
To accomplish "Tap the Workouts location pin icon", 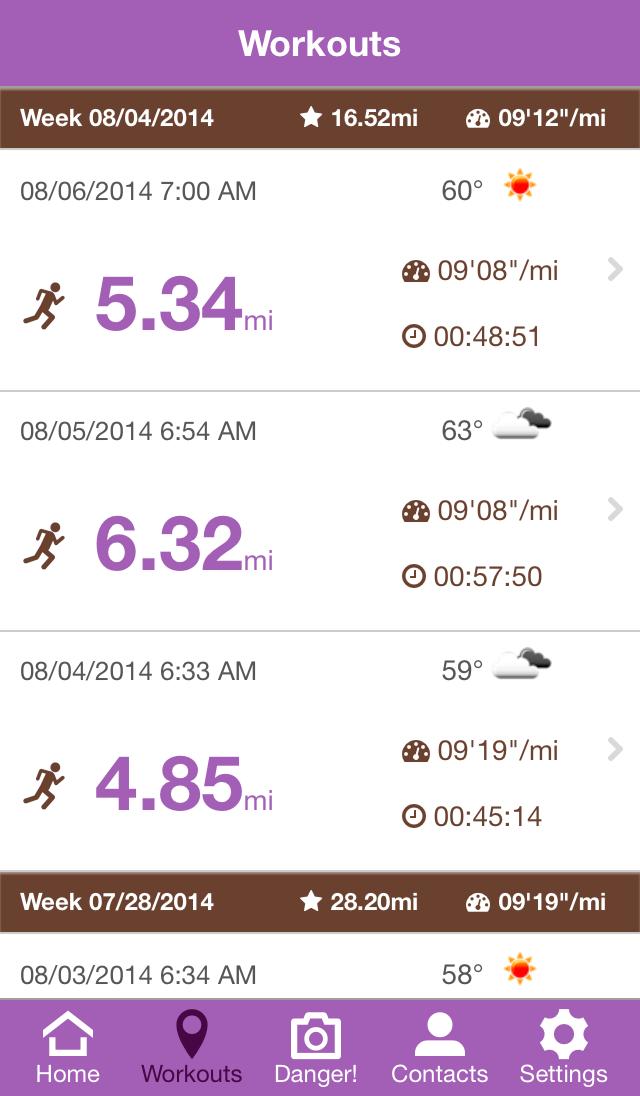I will tap(191, 1036).
